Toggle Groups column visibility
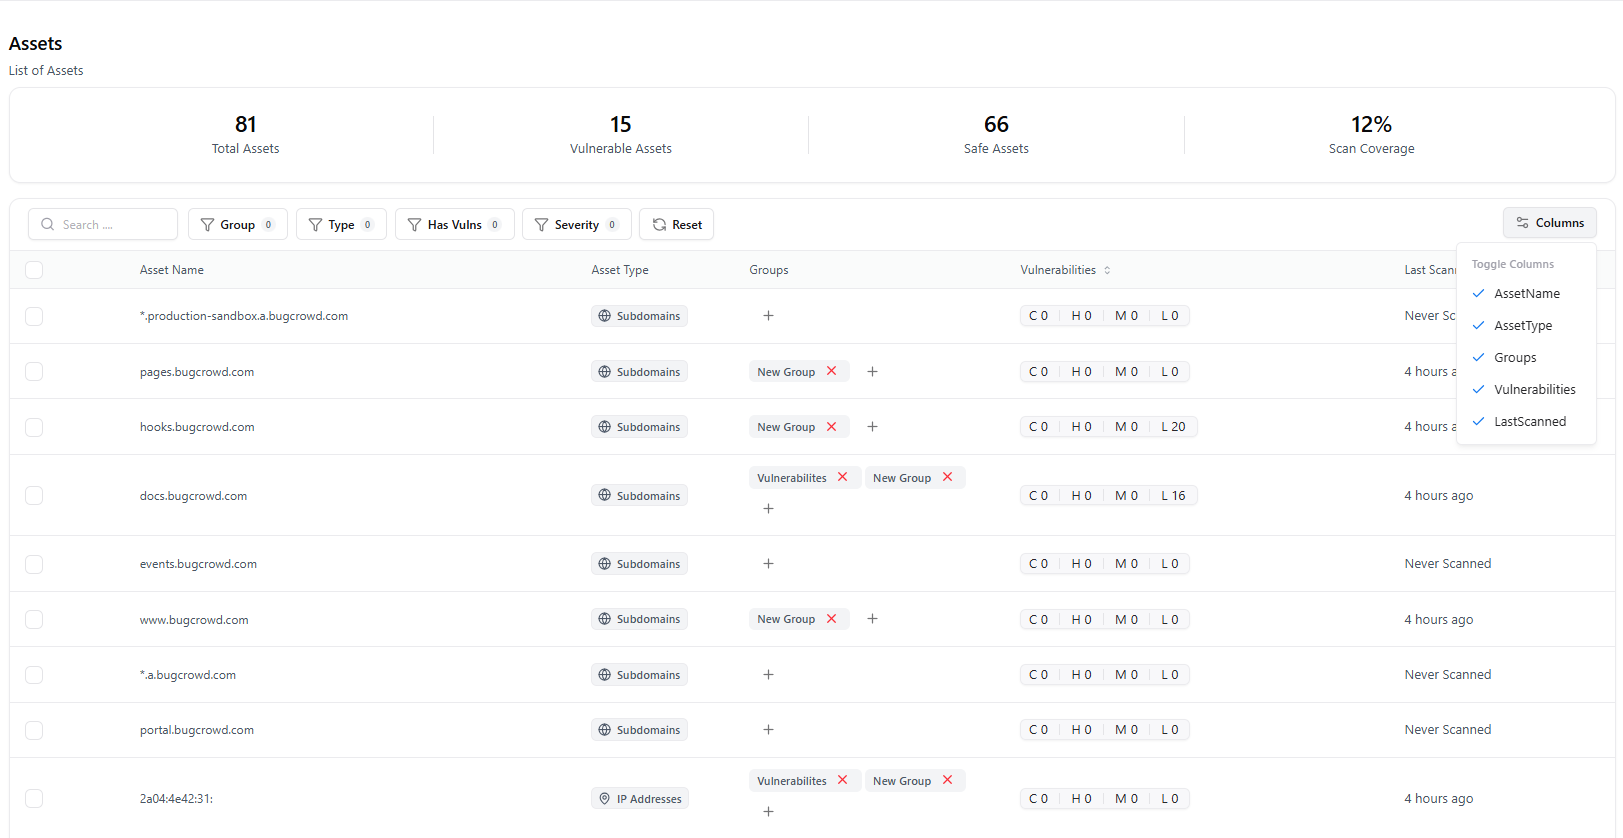1623x838 pixels. (x=1526, y=357)
